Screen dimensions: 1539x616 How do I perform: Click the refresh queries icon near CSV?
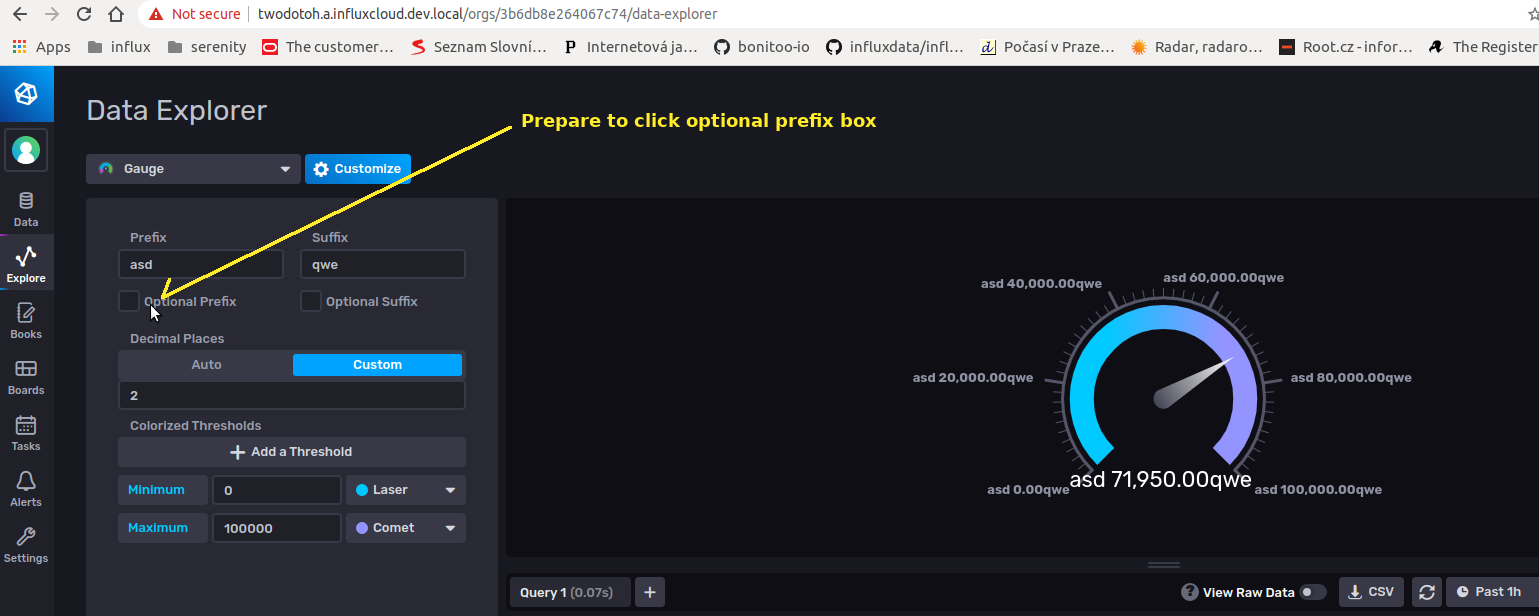pyautogui.click(x=1427, y=592)
